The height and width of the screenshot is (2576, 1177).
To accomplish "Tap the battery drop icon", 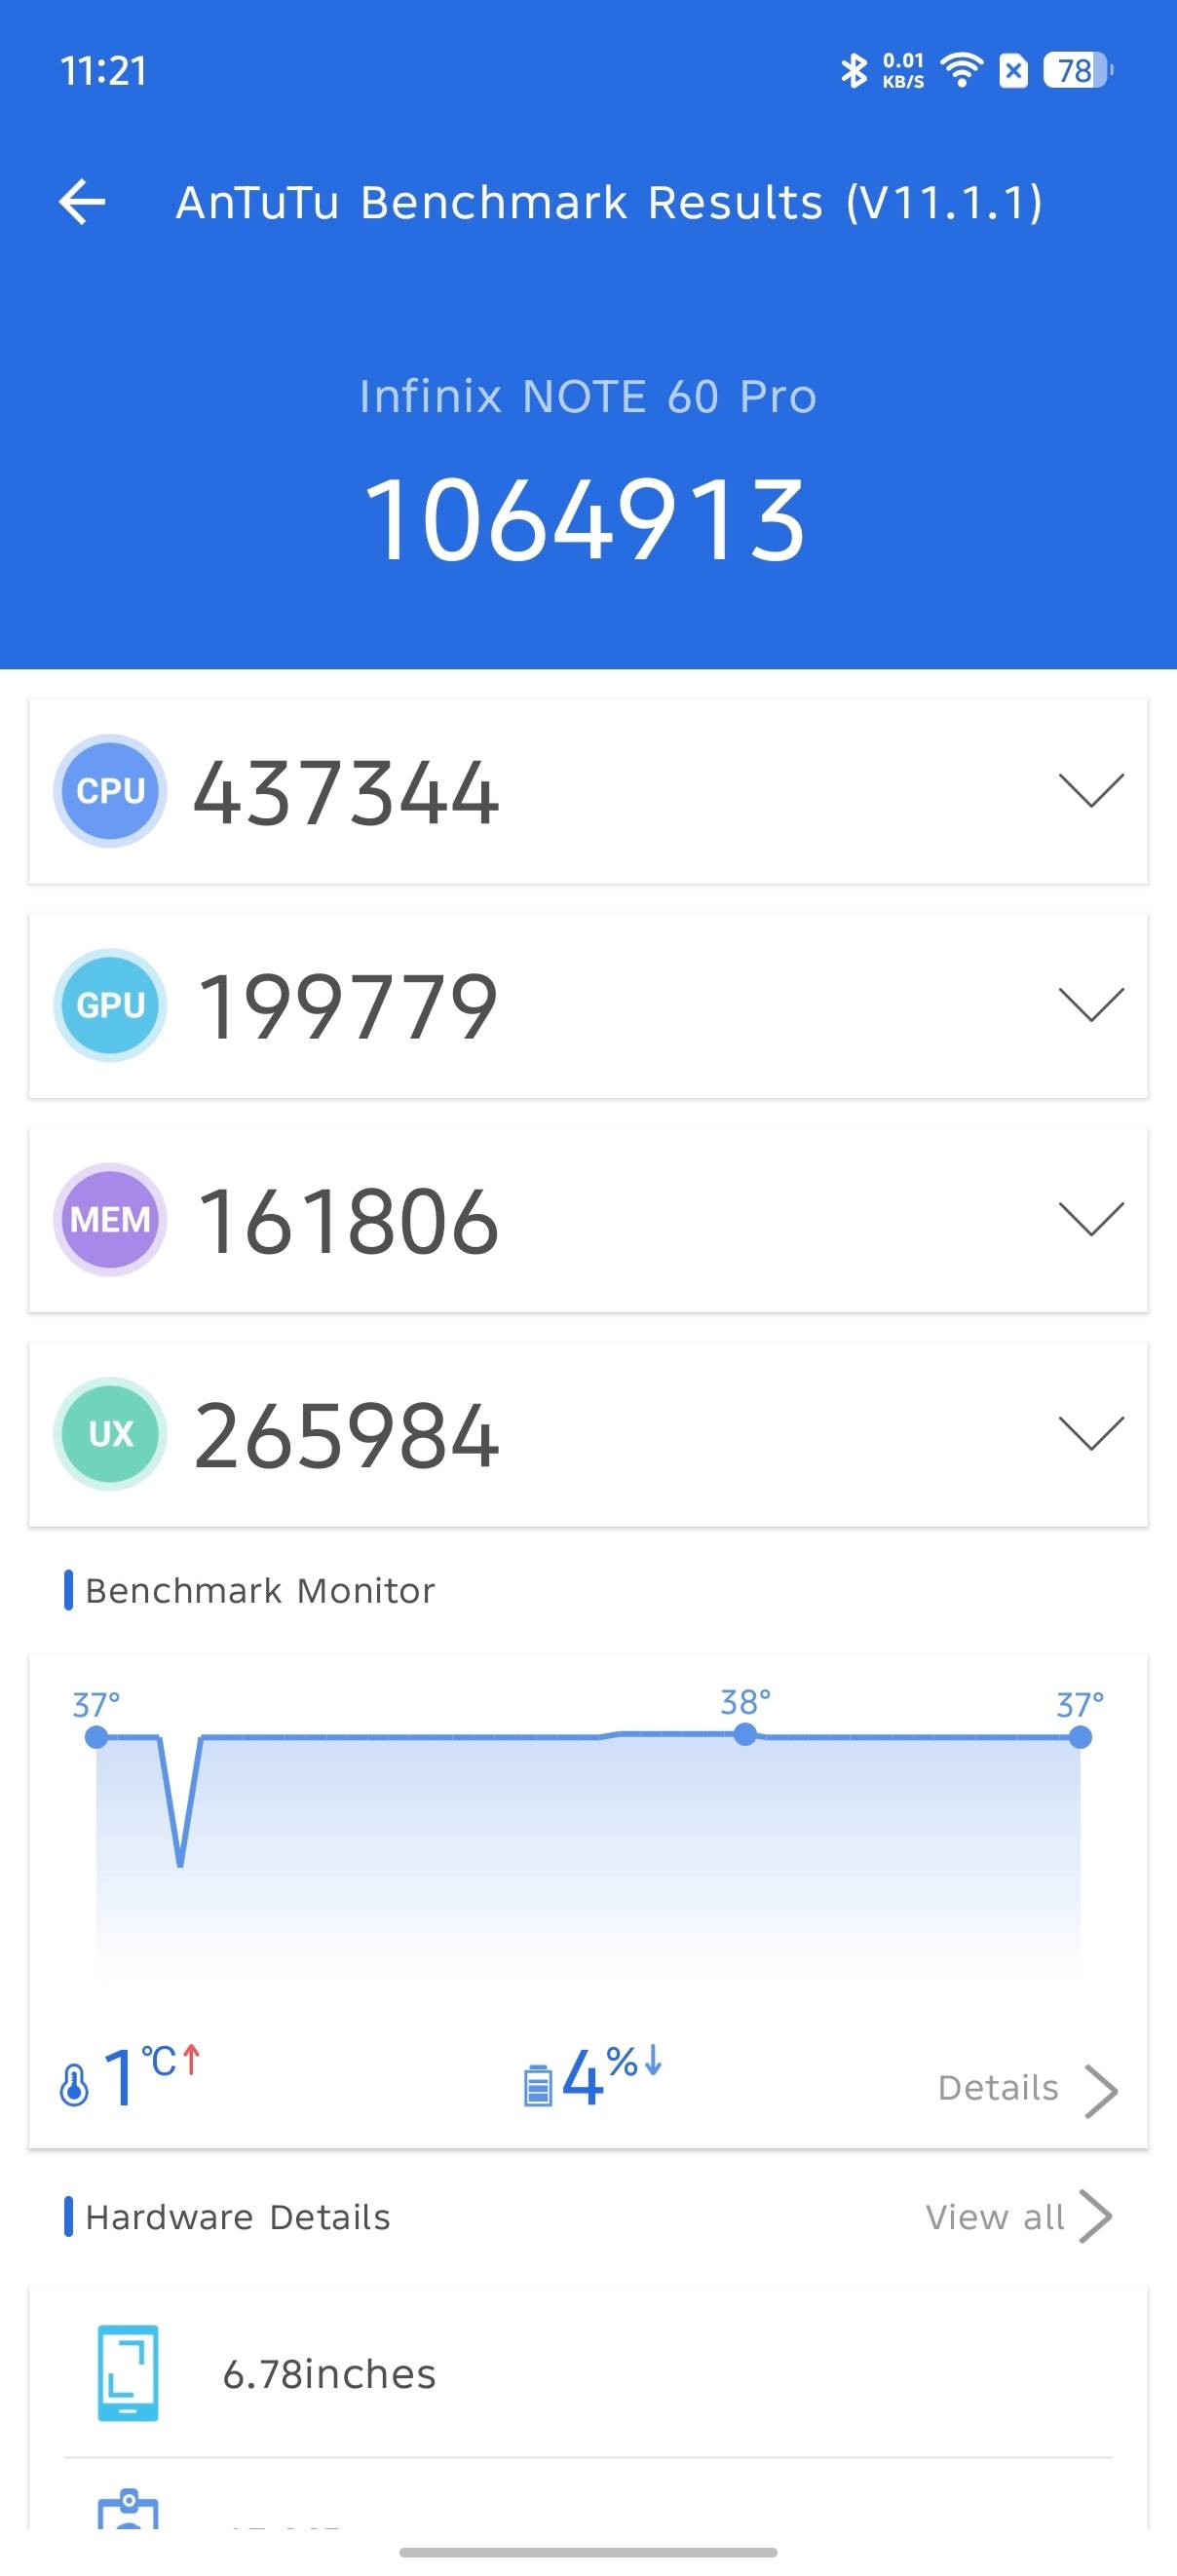I will (538, 2085).
